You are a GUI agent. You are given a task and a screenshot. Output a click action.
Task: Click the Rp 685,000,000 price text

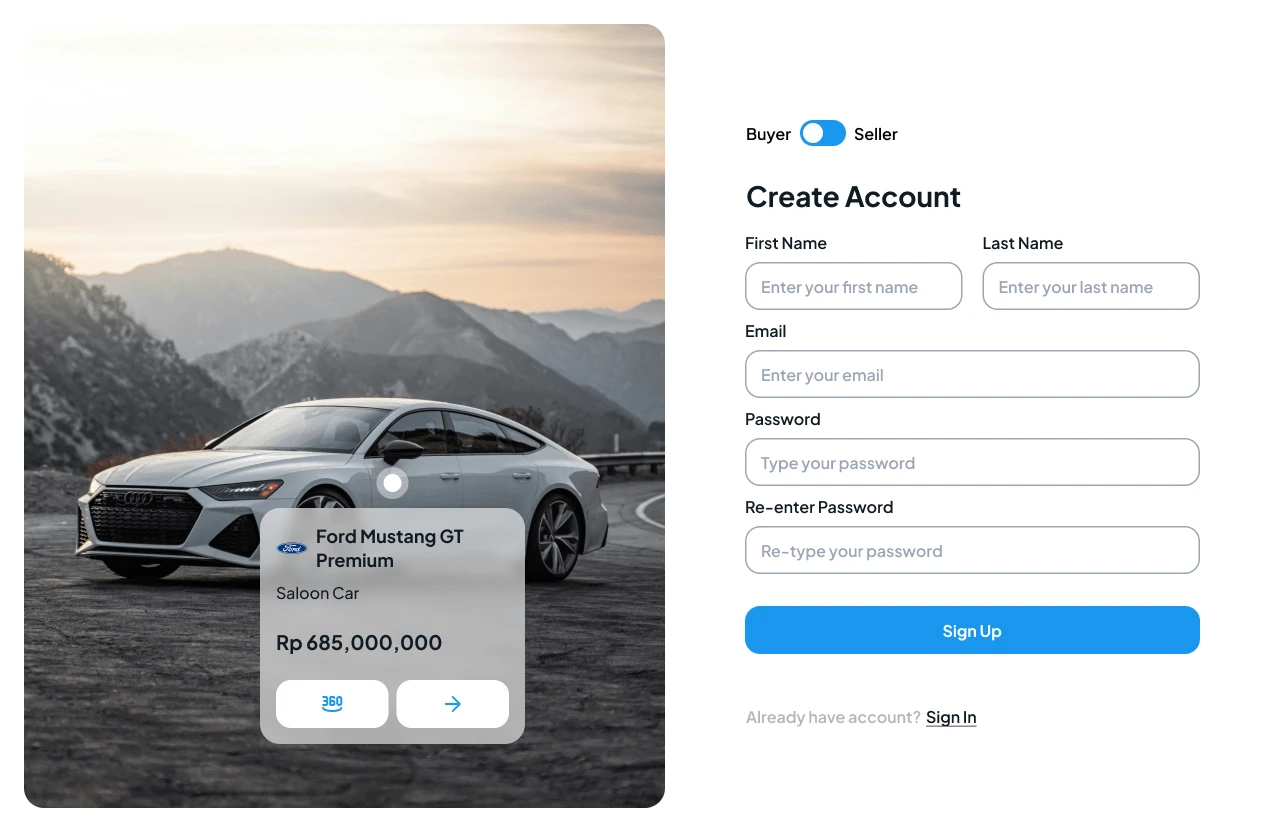coord(359,642)
